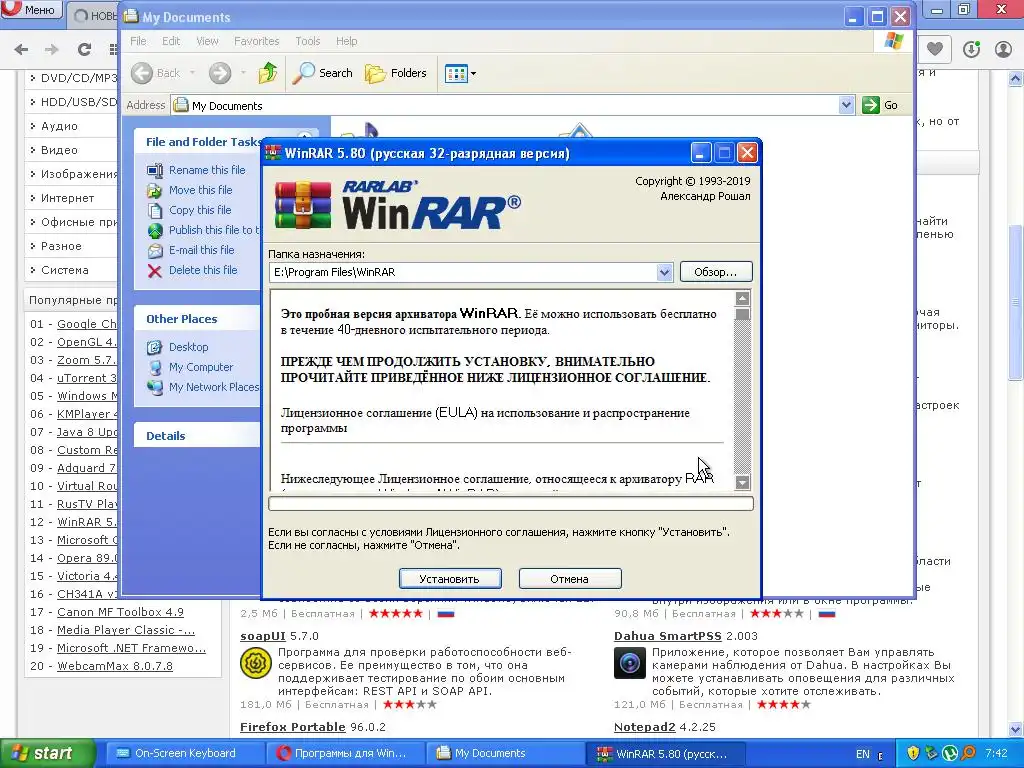Click the Windows start button

tap(47, 754)
